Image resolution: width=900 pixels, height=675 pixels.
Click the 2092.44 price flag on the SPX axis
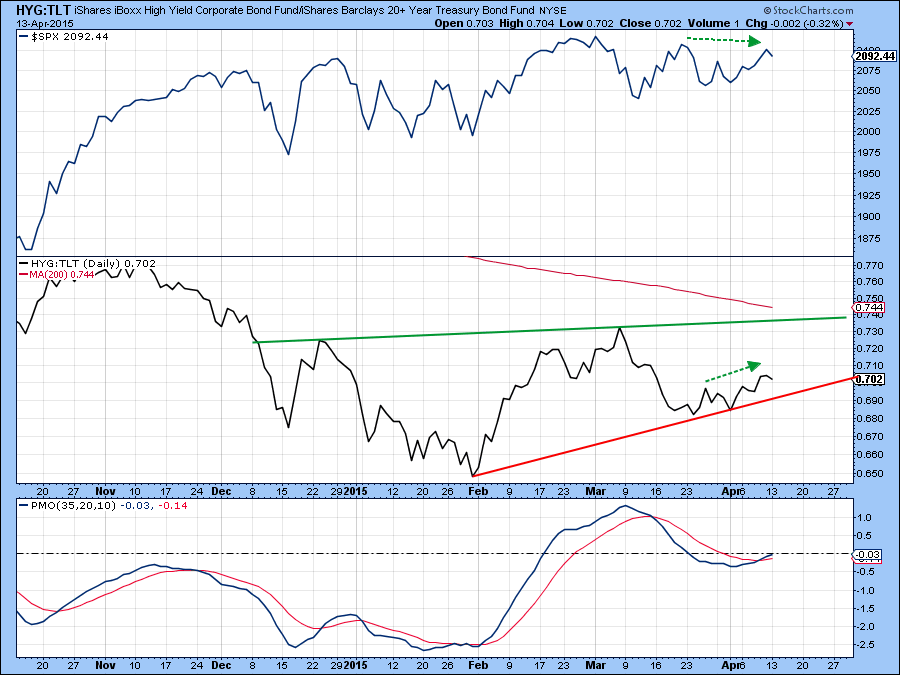[x=874, y=56]
